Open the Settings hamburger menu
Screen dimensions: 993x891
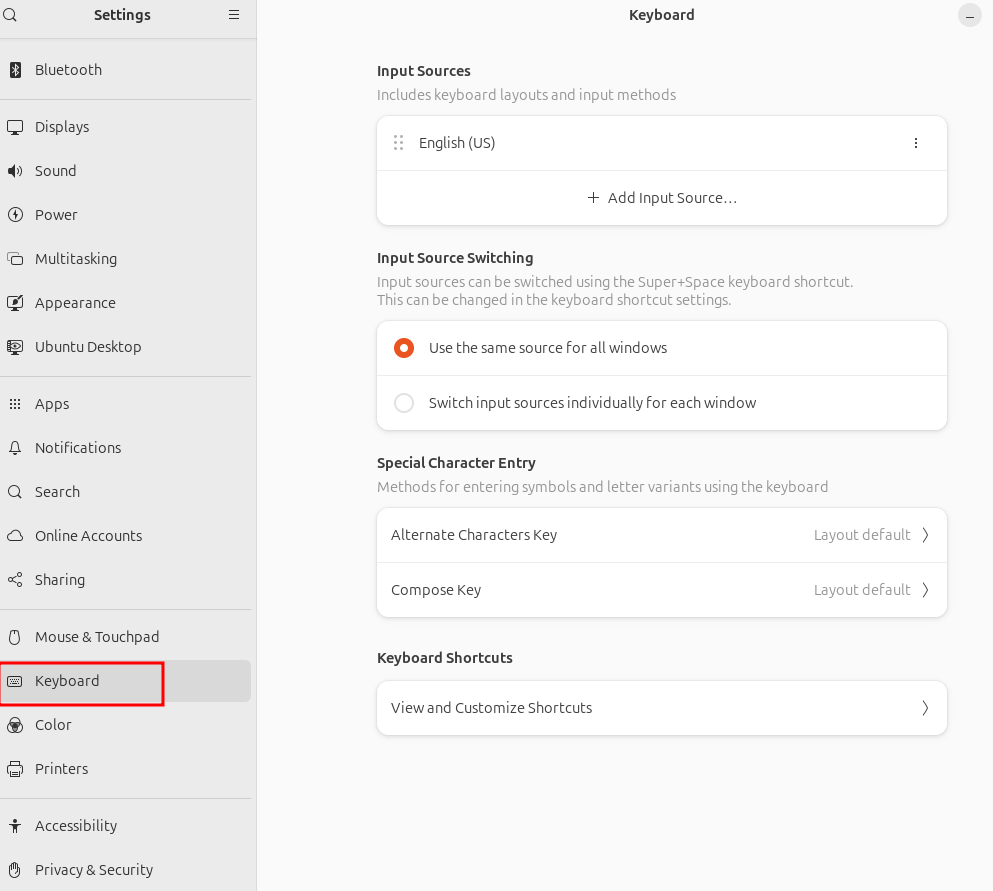[x=234, y=15]
